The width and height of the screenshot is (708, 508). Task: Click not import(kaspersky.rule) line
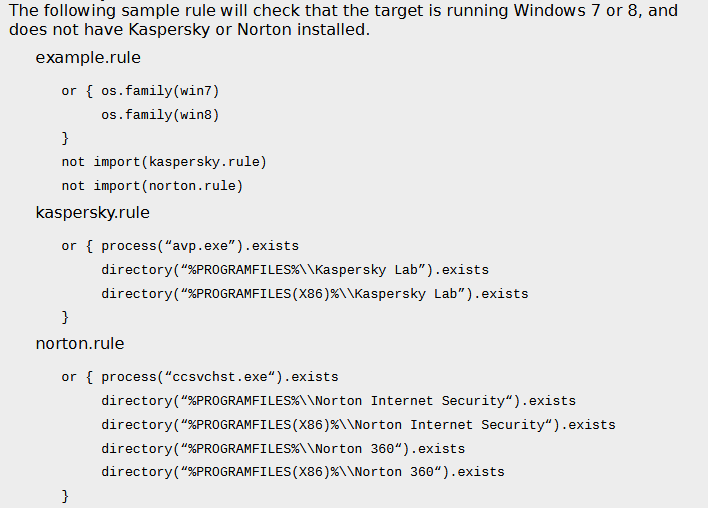pyautogui.click(x=164, y=162)
